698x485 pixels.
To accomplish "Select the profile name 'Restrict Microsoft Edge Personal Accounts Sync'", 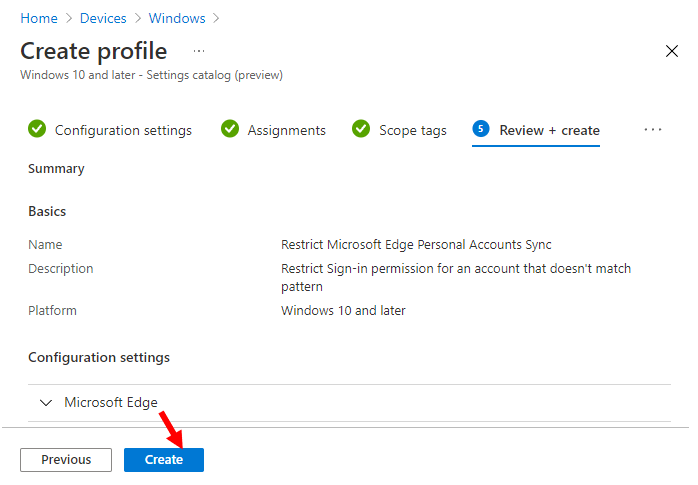I will pos(416,245).
